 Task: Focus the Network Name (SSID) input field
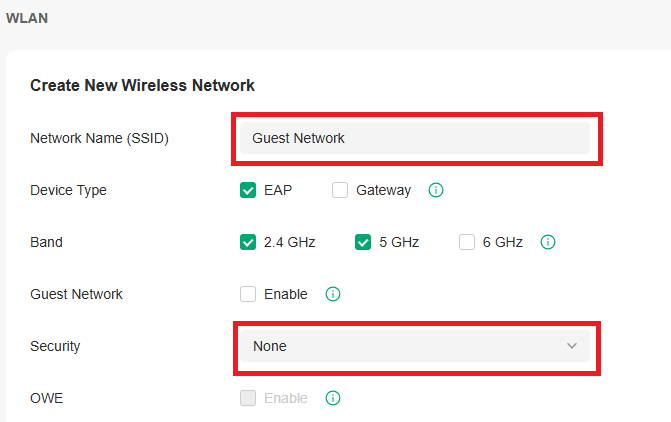[x=415, y=138]
